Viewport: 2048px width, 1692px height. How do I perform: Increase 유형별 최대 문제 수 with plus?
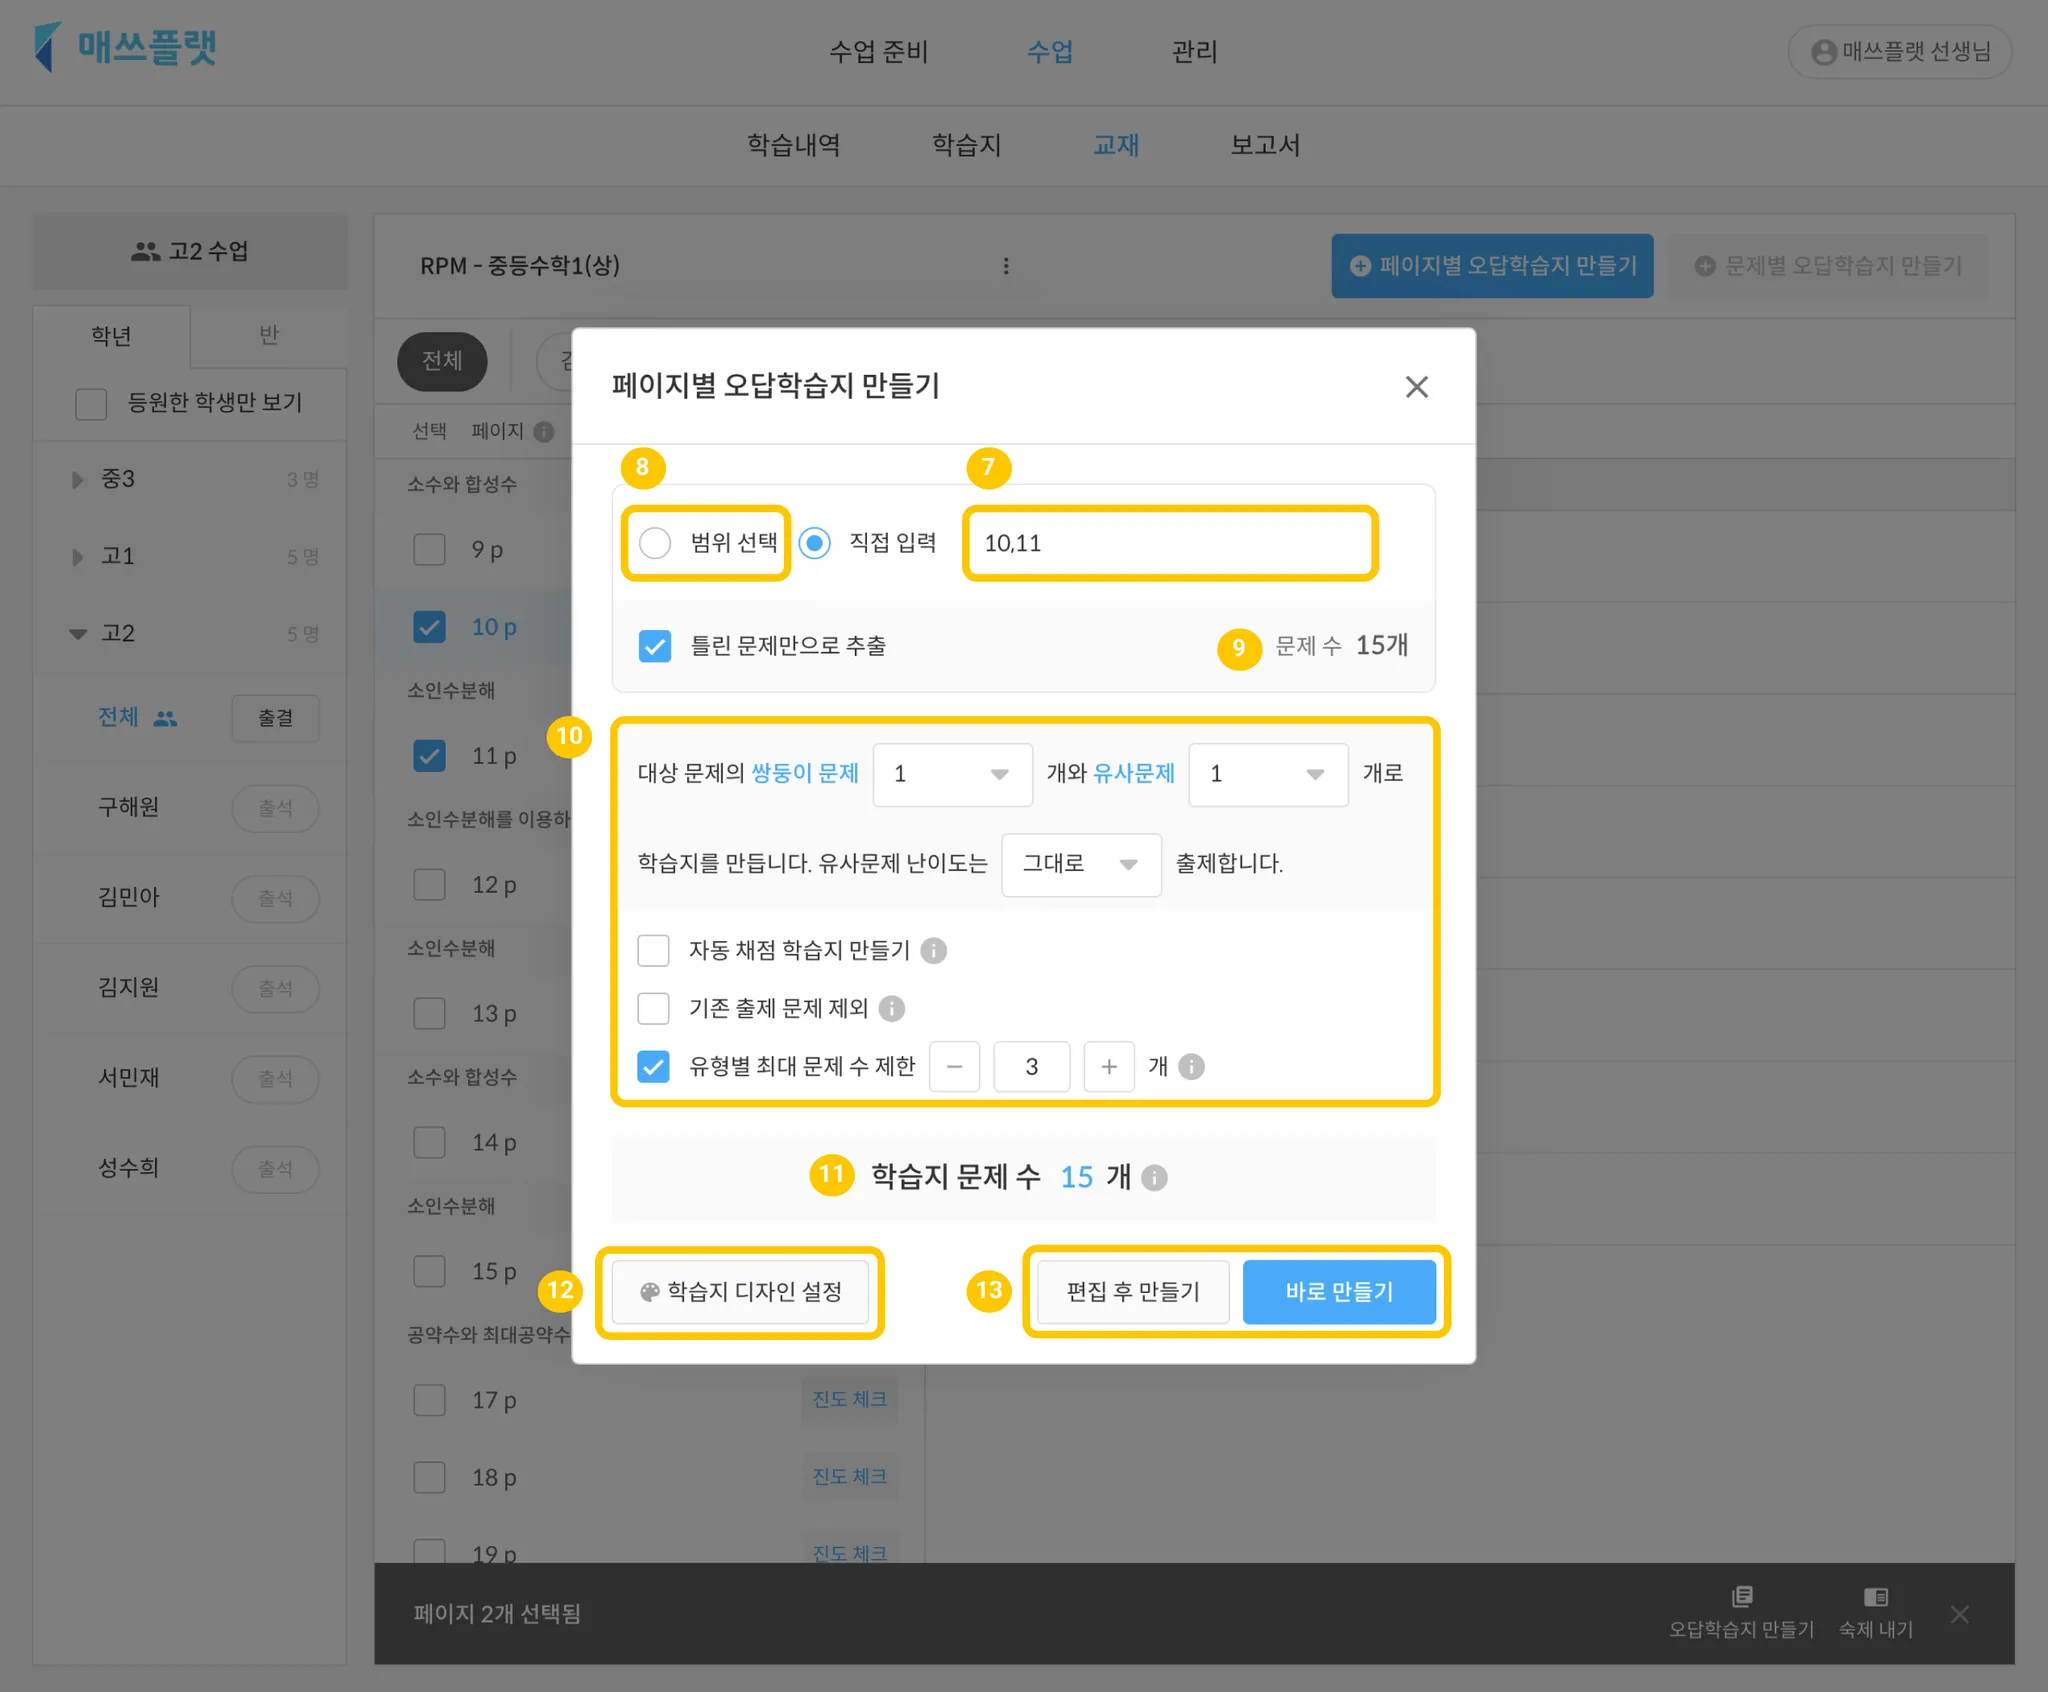click(1108, 1067)
